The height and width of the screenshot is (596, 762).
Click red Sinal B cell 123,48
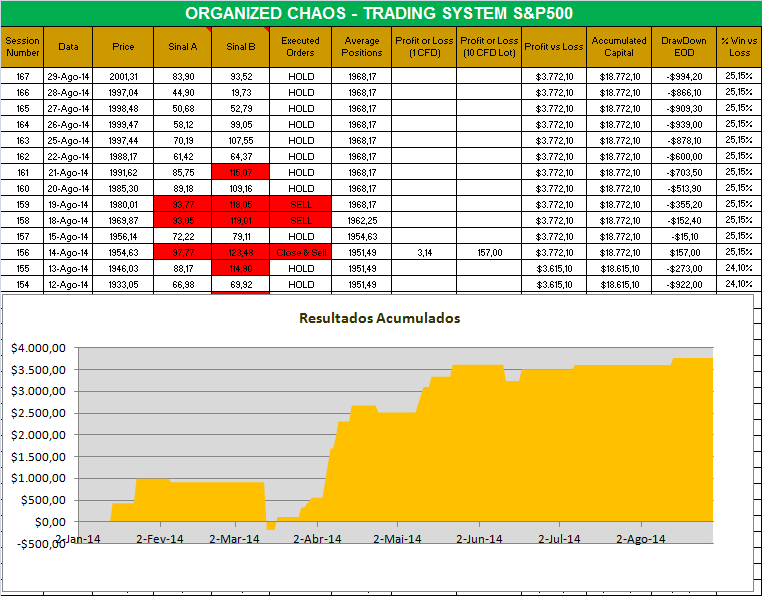[241, 252]
